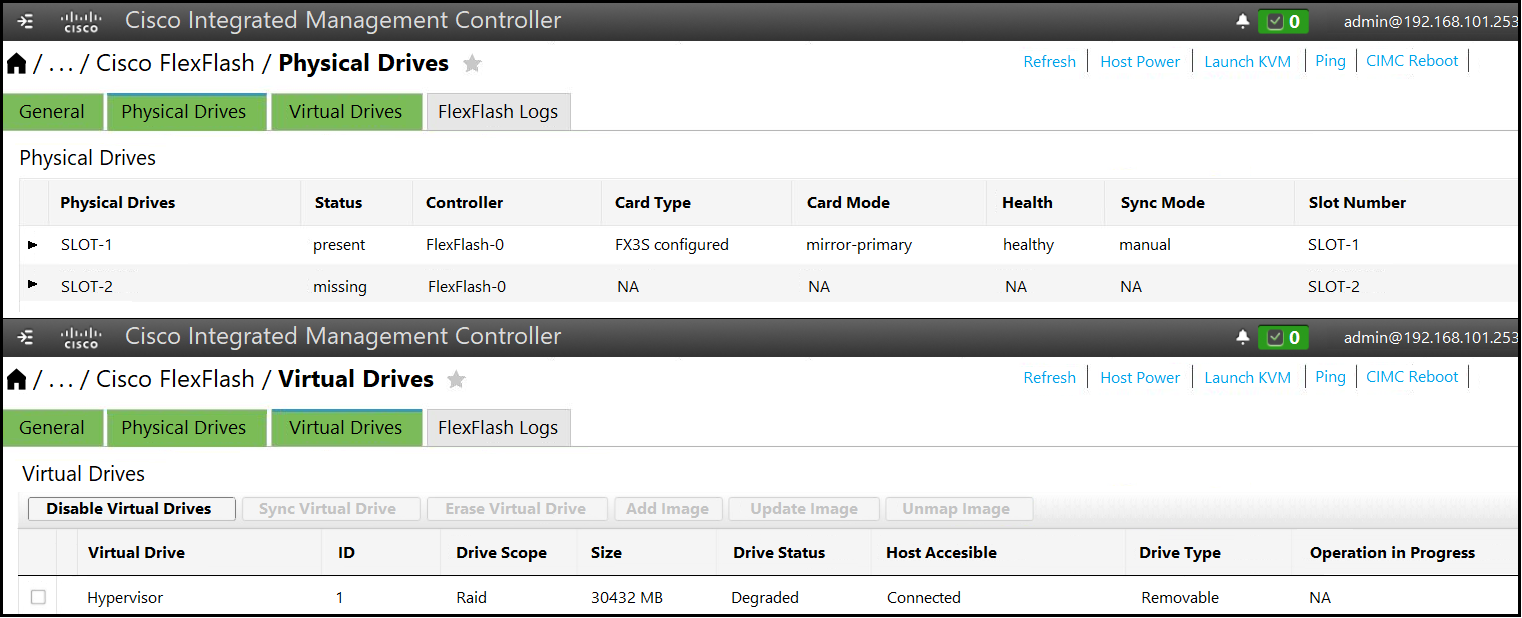Viewport: 1522px width, 618px height.
Task: Open Cisco FlexFlash breadcrumb in lower window
Action: (175, 380)
